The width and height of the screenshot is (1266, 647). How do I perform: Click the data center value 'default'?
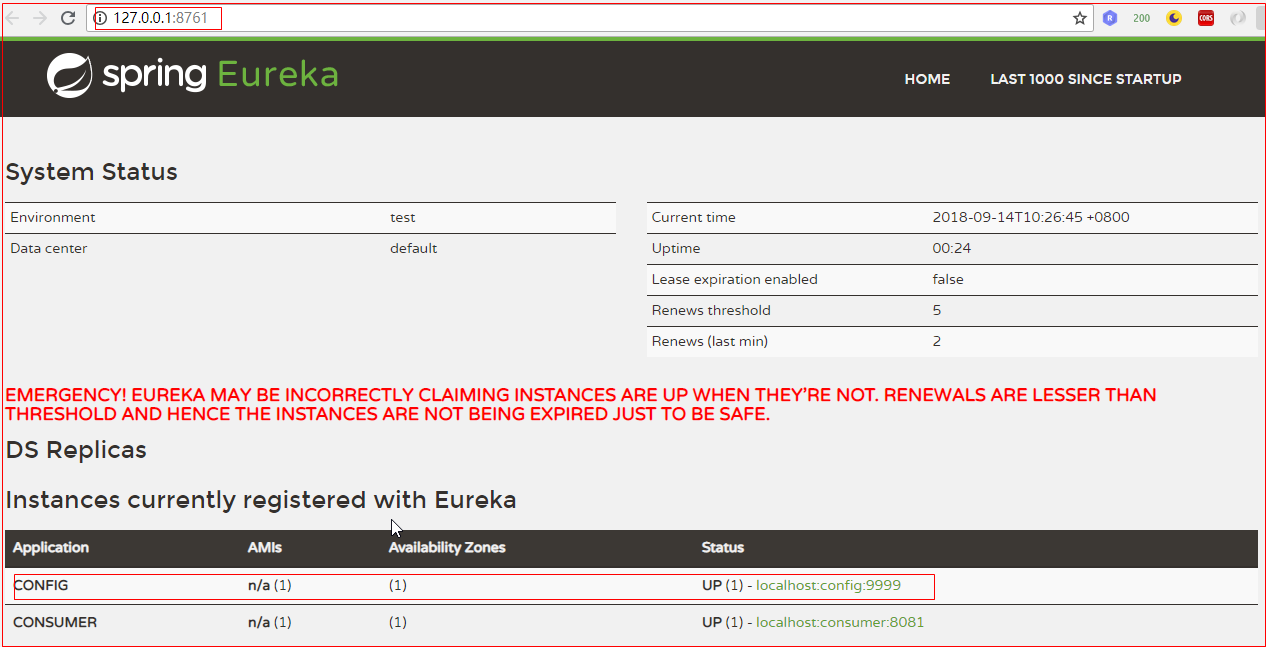[x=414, y=248]
